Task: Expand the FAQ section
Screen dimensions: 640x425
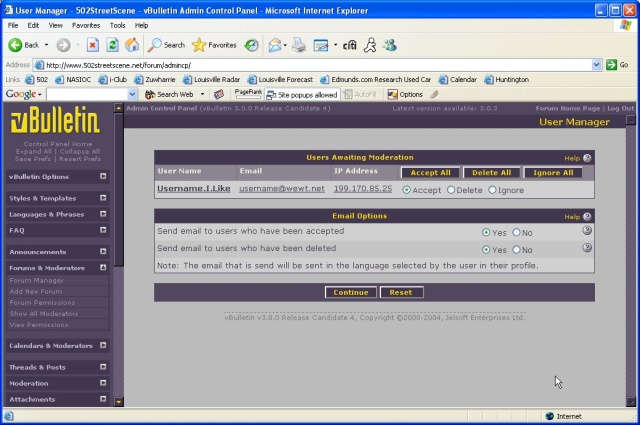Action: pyautogui.click(x=103, y=230)
